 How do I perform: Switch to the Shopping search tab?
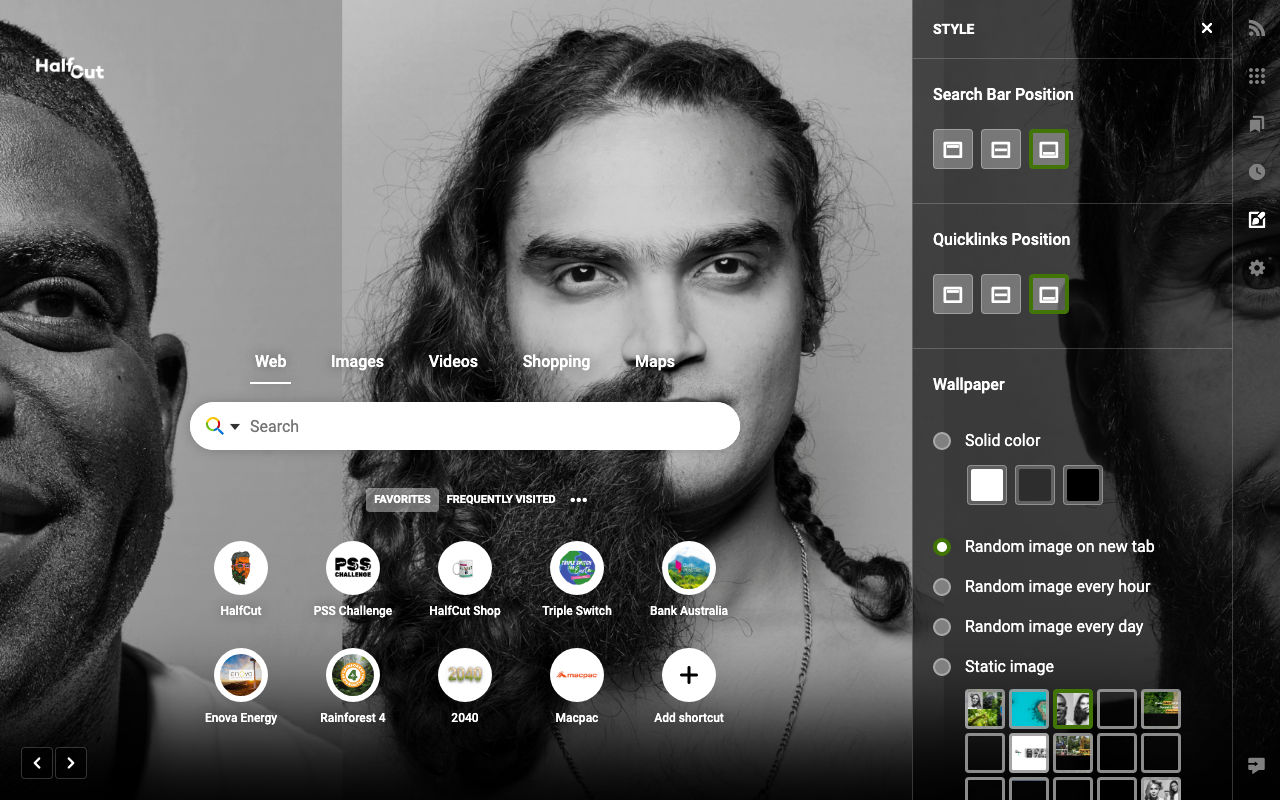pyautogui.click(x=556, y=362)
